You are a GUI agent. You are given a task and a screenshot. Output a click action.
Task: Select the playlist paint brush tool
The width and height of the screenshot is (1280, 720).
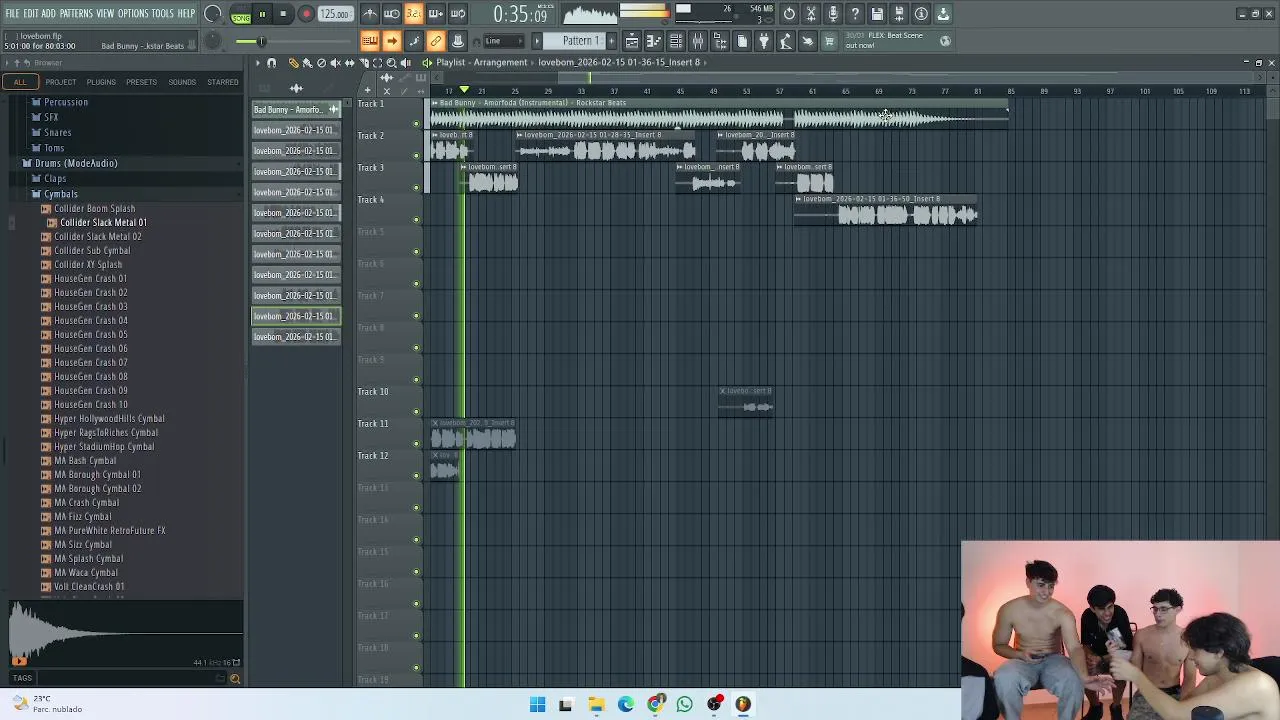pos(307,62)
